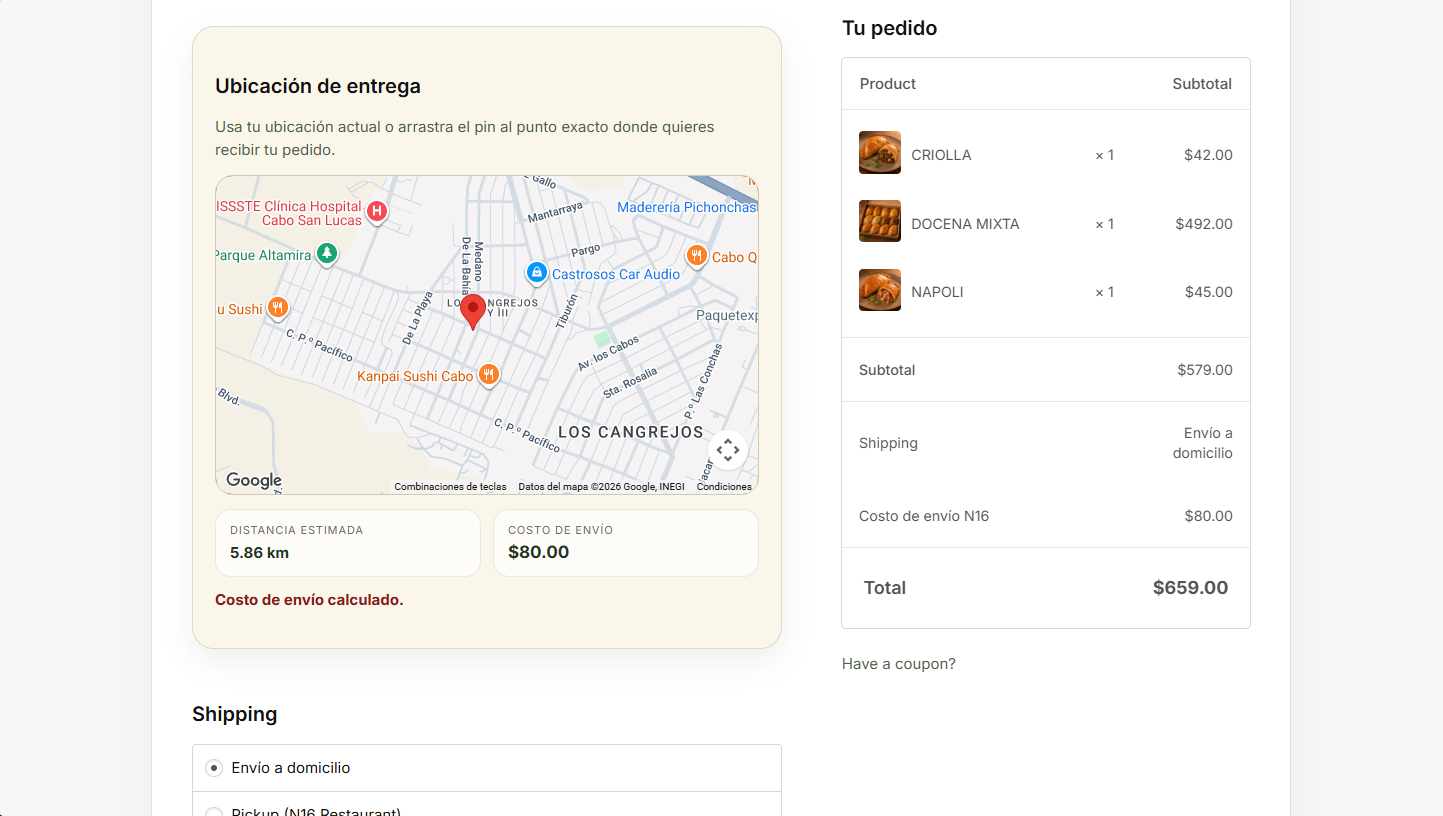
Task: Click the Madereria Pichonchas map label
Action: pos(687,207)
